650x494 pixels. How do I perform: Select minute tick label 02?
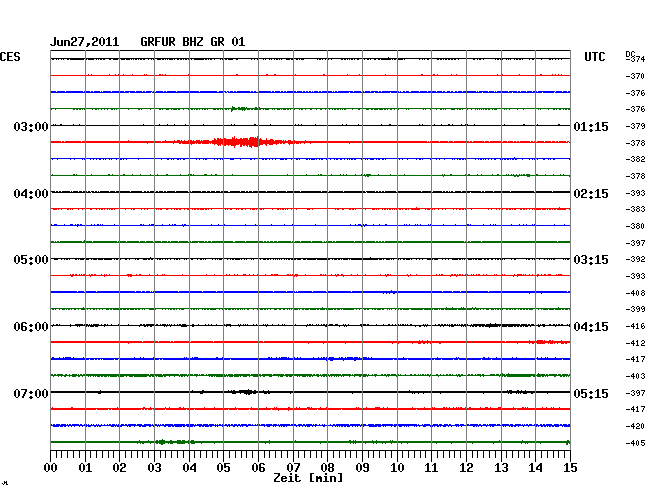[119, 468]
